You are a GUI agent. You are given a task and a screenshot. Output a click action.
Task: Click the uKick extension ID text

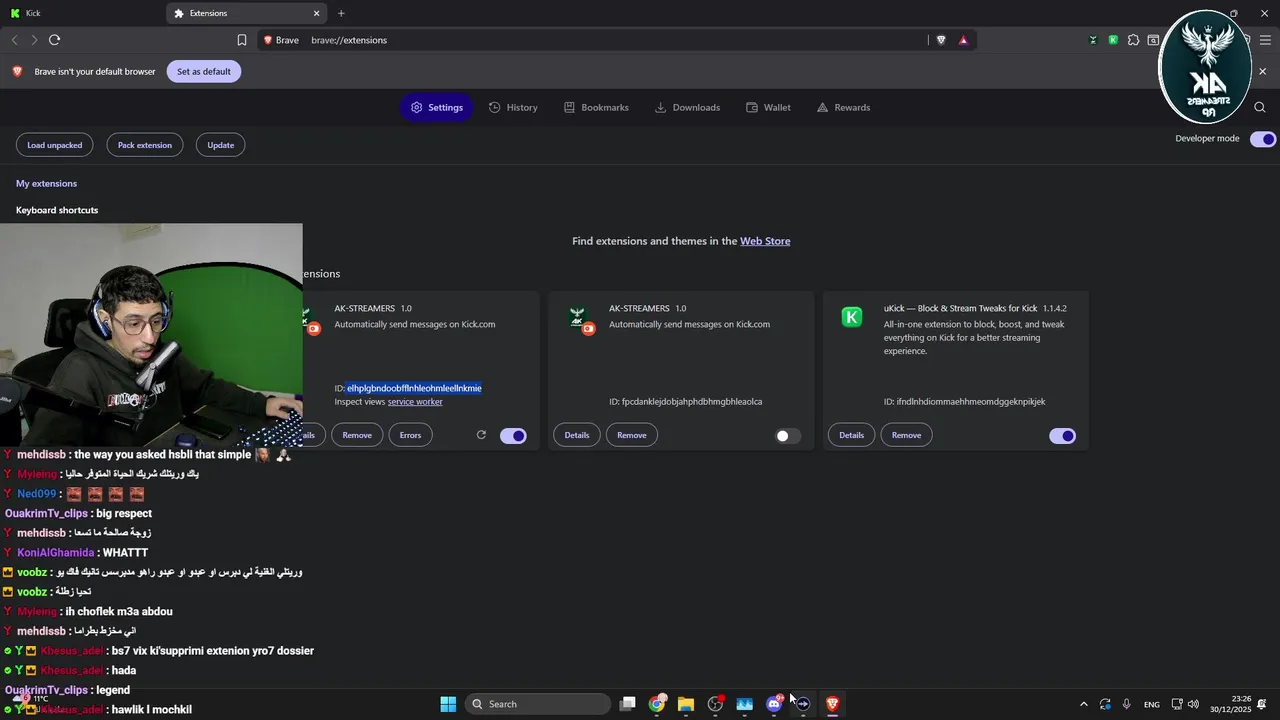[964, 402]
